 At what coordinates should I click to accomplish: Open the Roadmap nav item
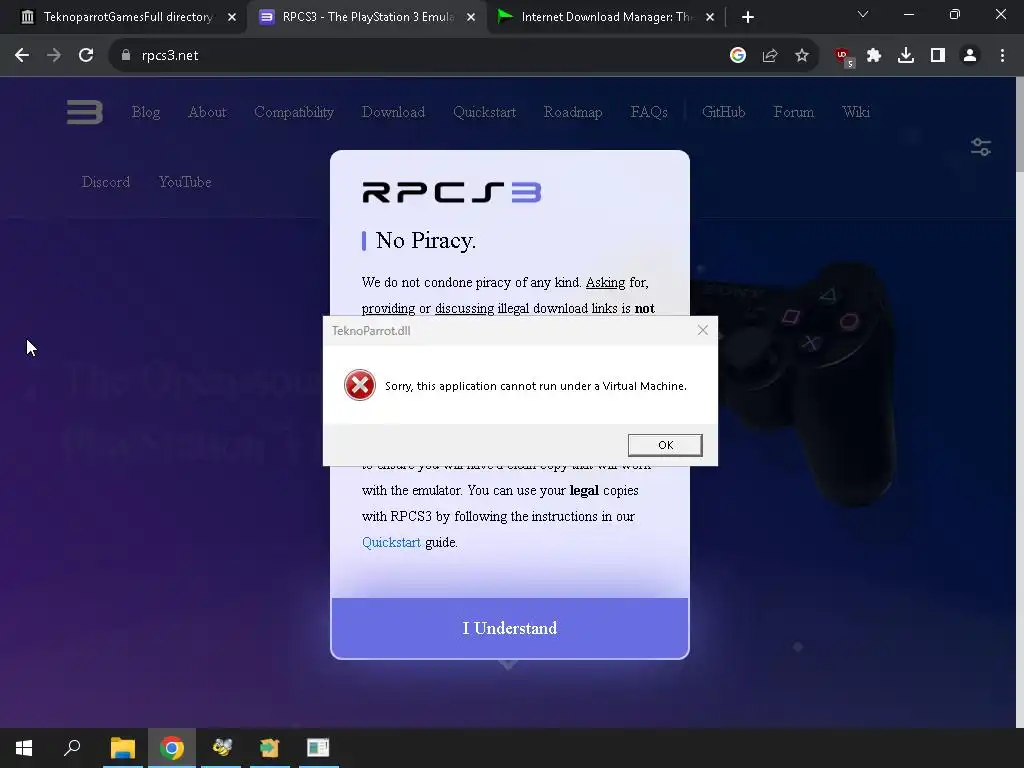[573, 112]
